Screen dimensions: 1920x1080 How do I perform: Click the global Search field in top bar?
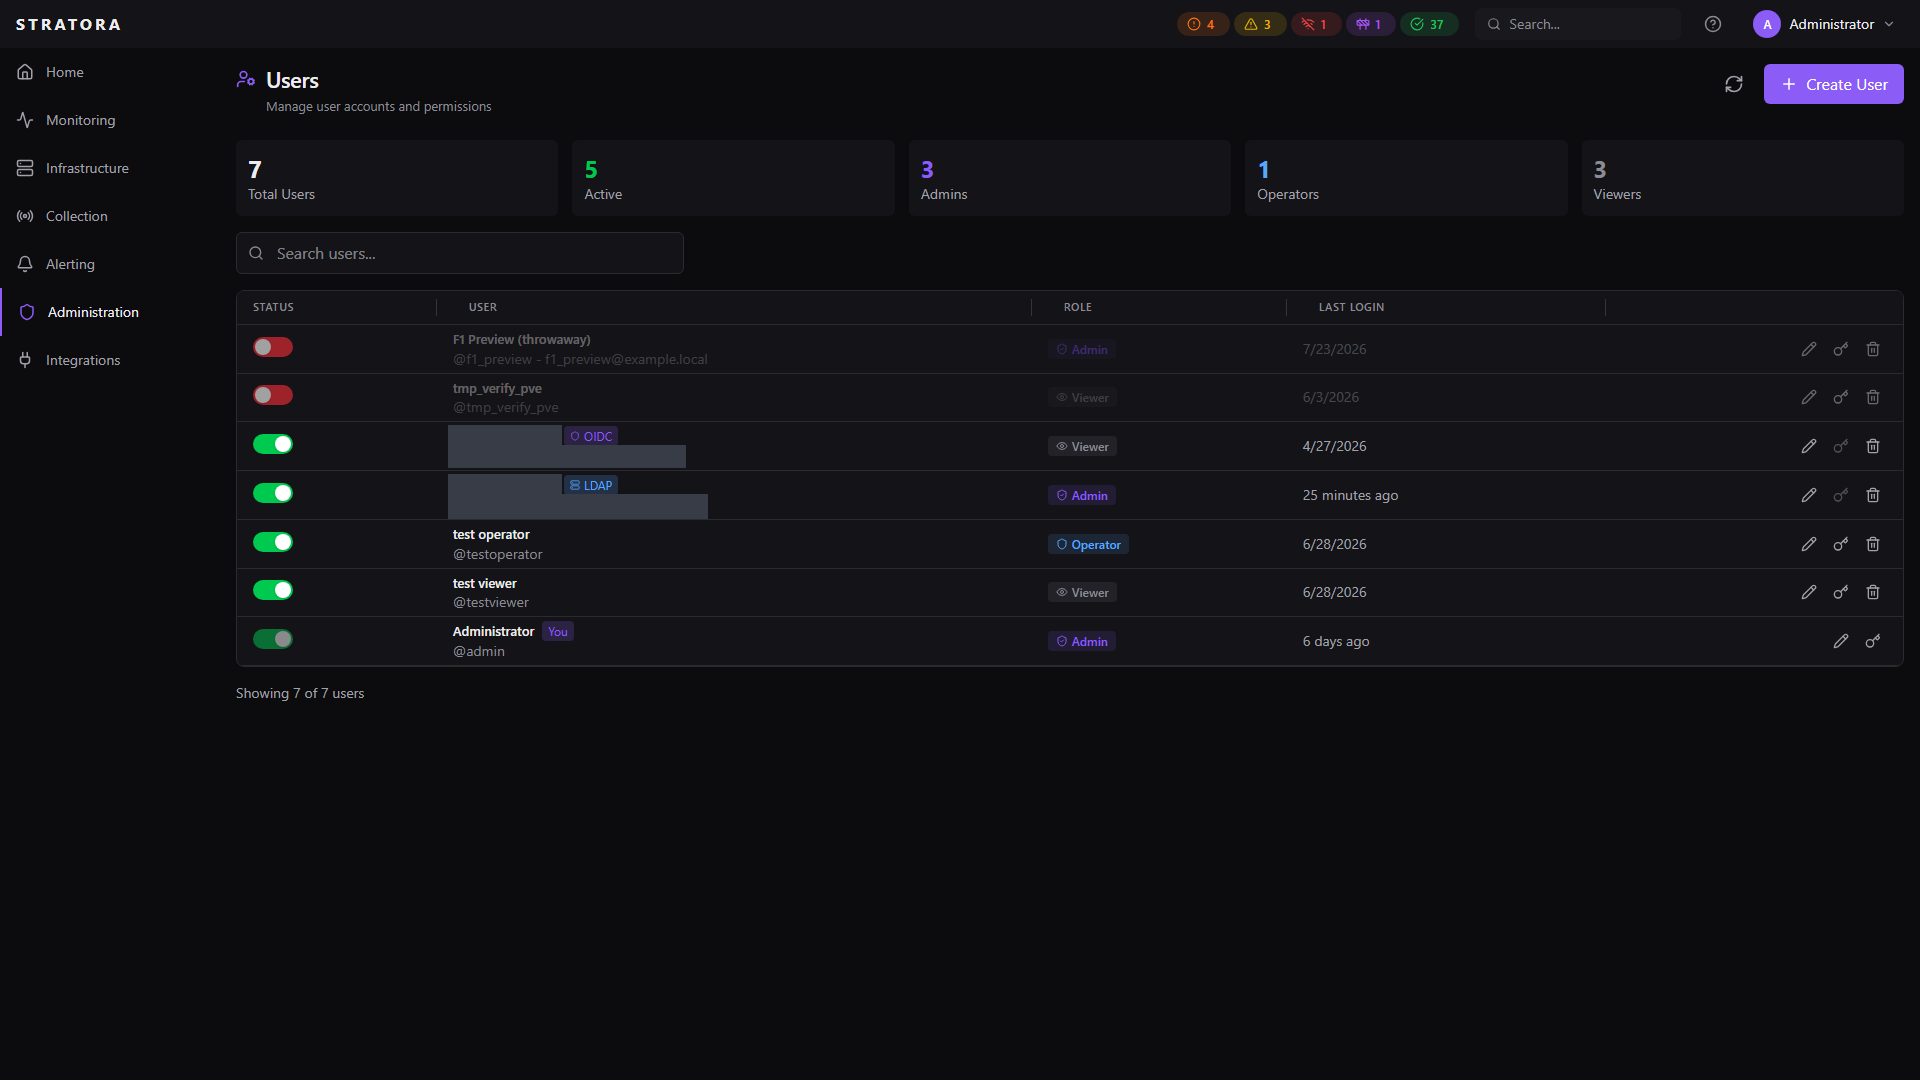click(1578, 24)
